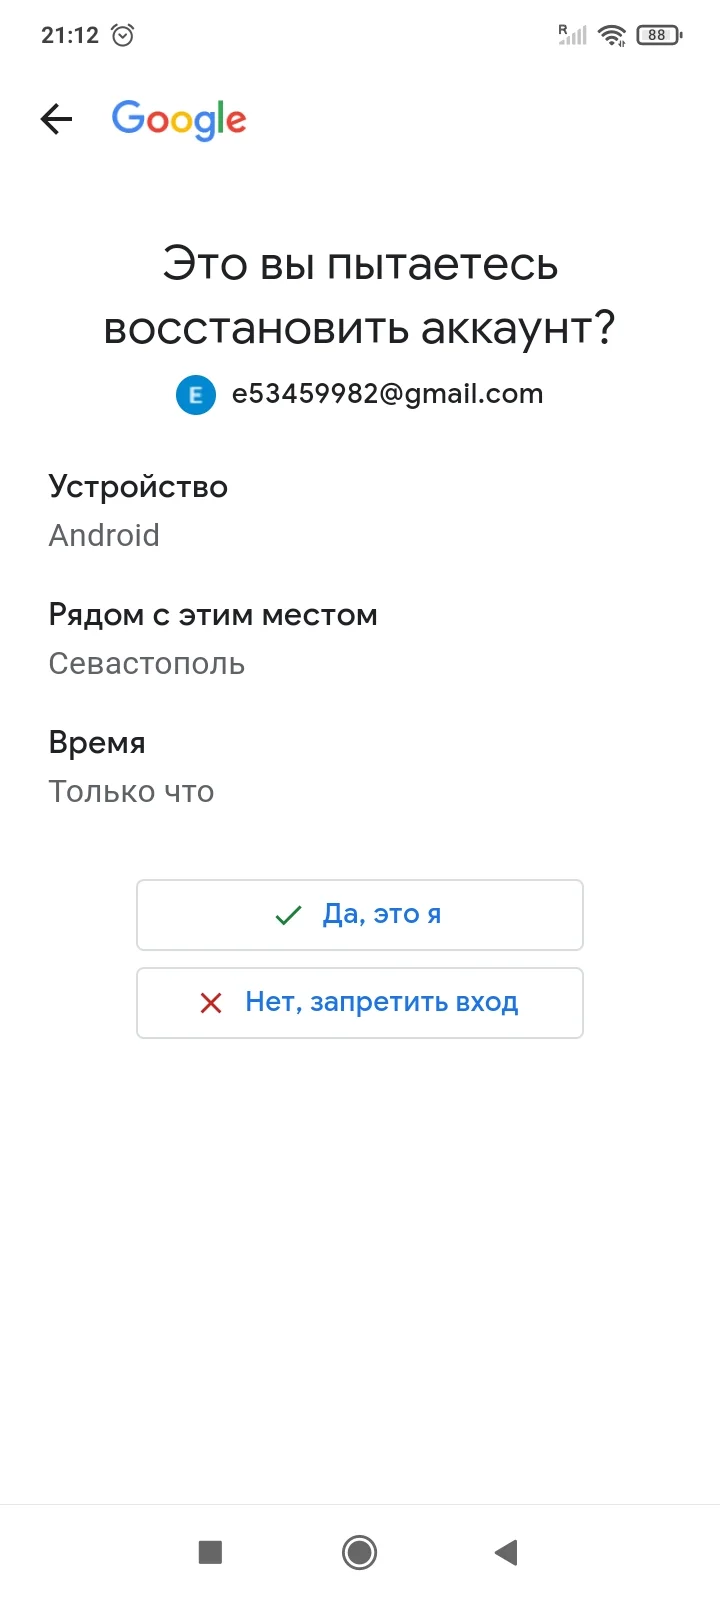Tap the battery level indicator
Screen dimensions: 720x1600
(658, 35)
